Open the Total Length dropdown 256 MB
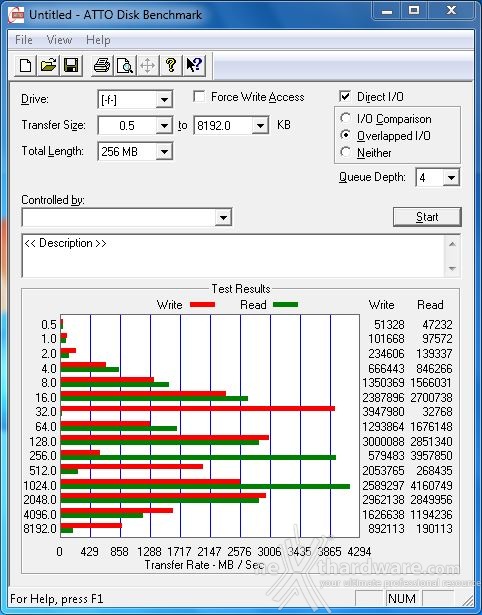The height and width of the screenshot is (615, 482). [164, 151]
